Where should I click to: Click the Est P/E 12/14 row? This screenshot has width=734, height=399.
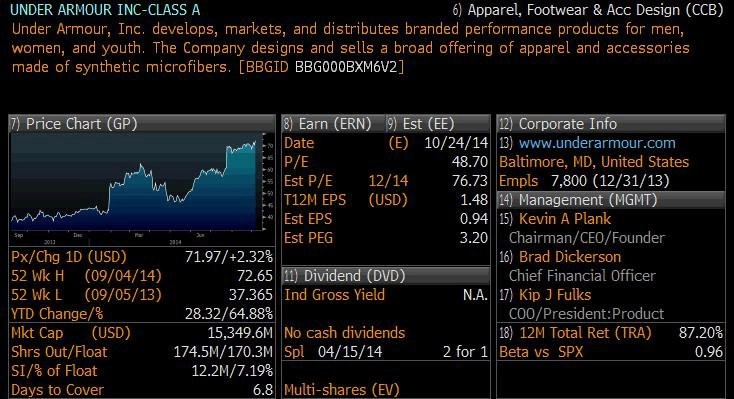point(386,181)
